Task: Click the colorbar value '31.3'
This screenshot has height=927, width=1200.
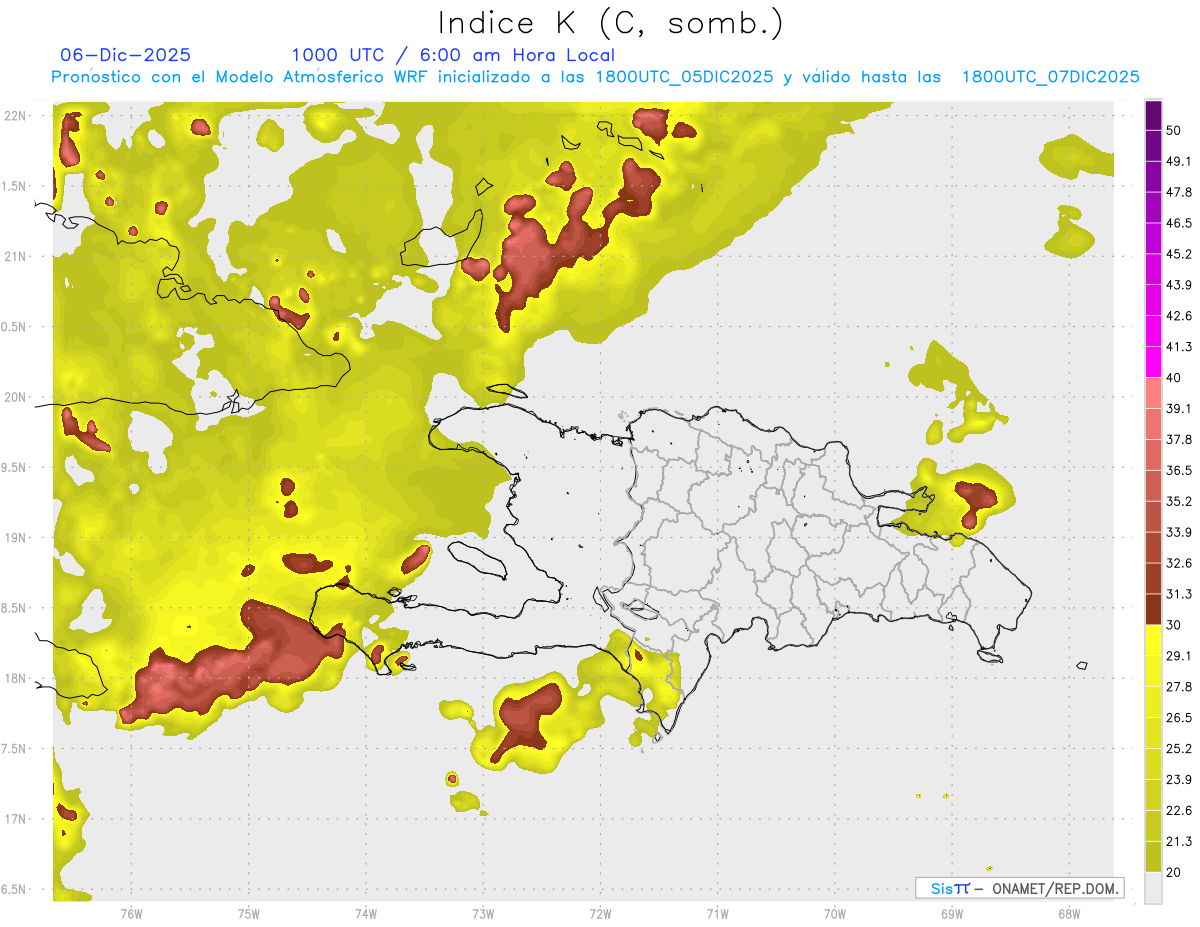Action: [x=1179, y=594]
